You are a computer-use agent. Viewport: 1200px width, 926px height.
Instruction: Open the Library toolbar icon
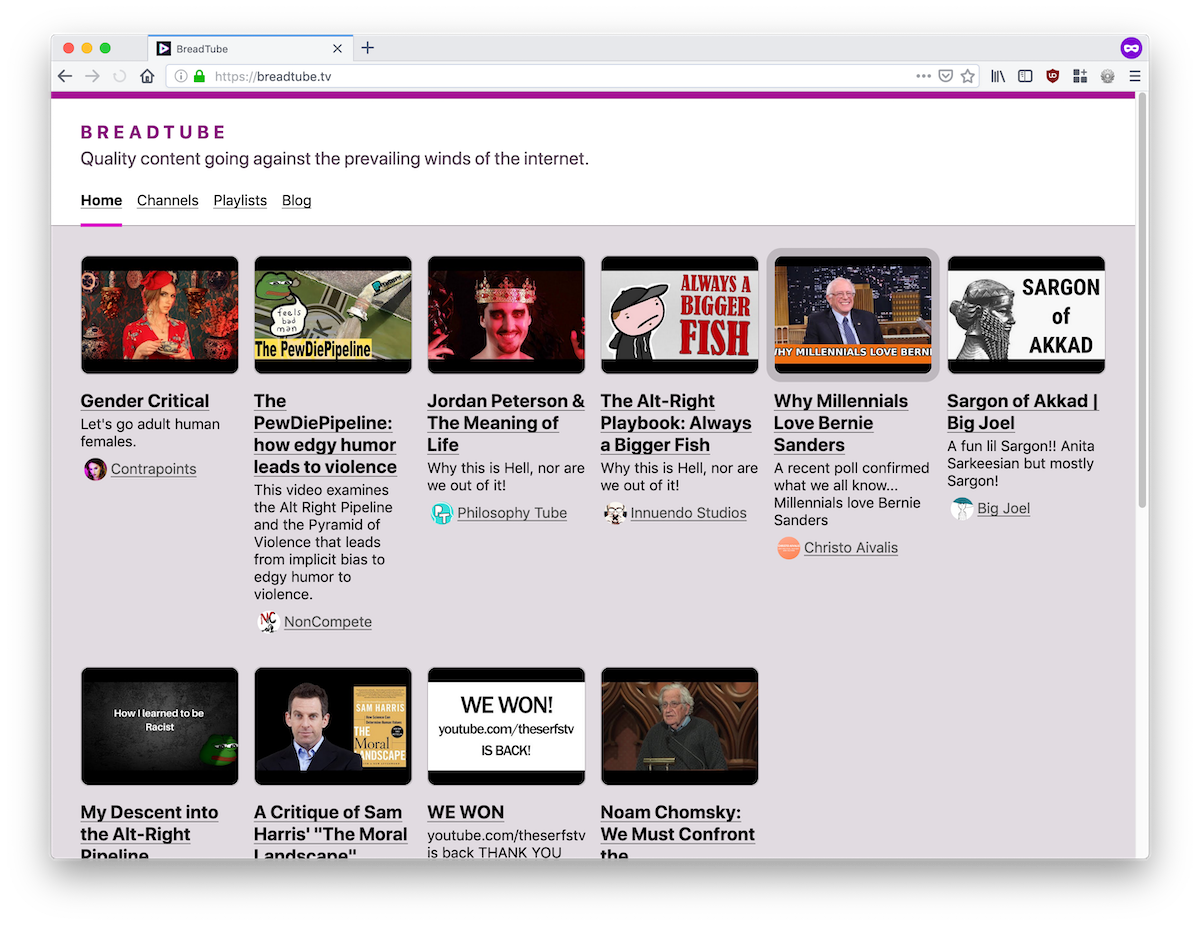tap(998, 76)
